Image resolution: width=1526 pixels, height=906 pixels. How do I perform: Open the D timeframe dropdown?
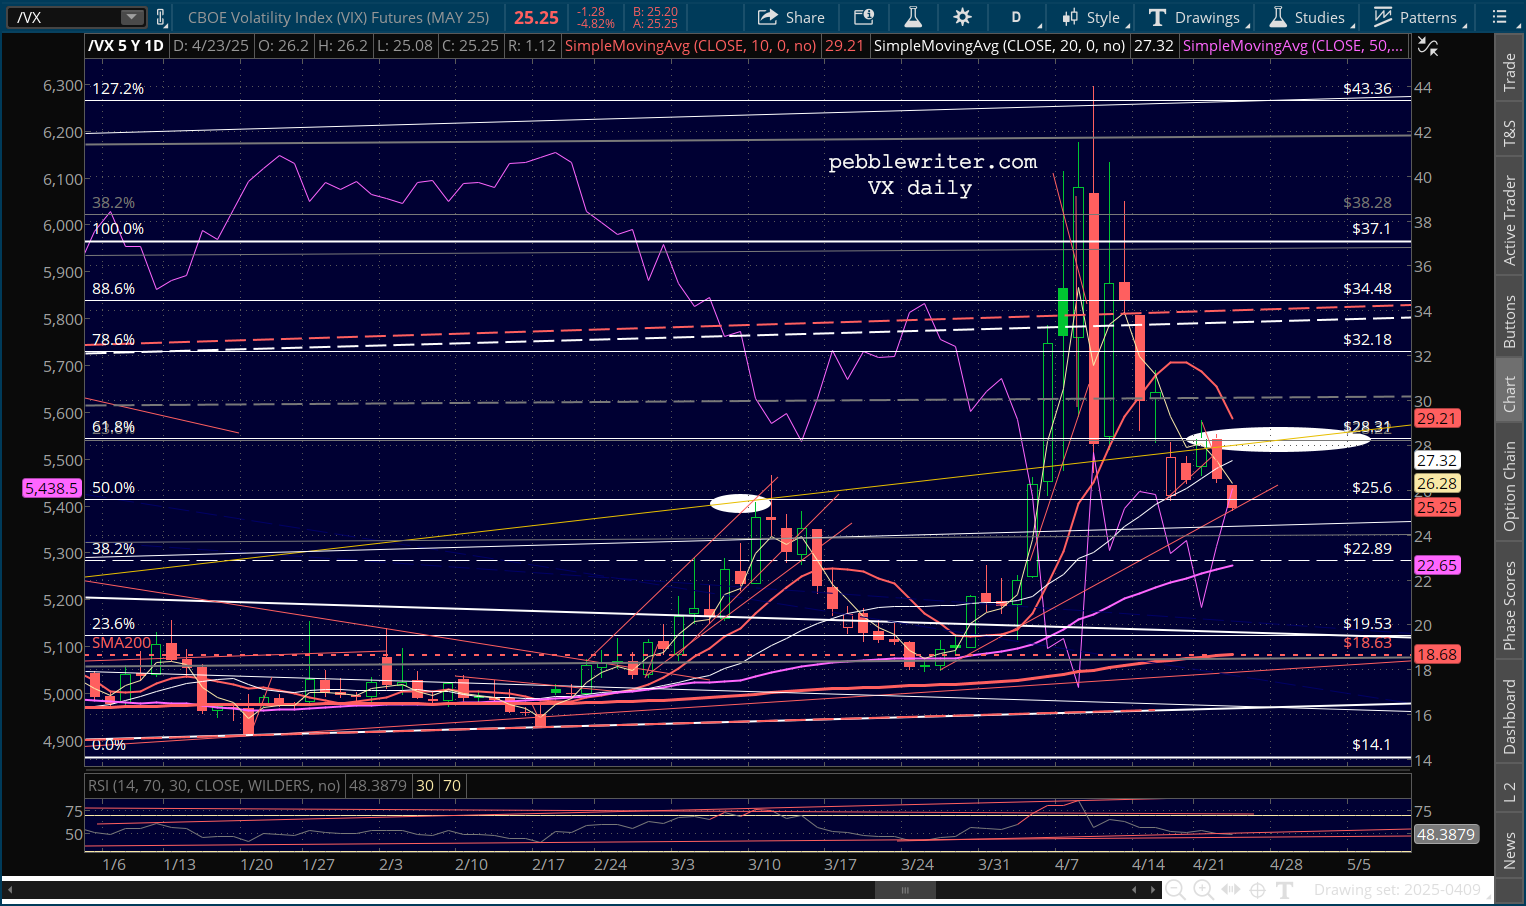click(x=1021, y=17)
